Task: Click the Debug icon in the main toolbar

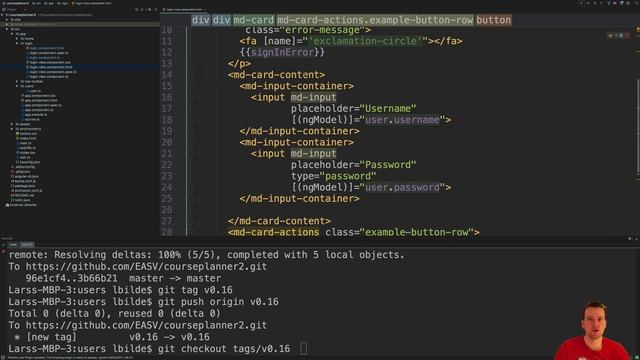Action: (595, 3)
